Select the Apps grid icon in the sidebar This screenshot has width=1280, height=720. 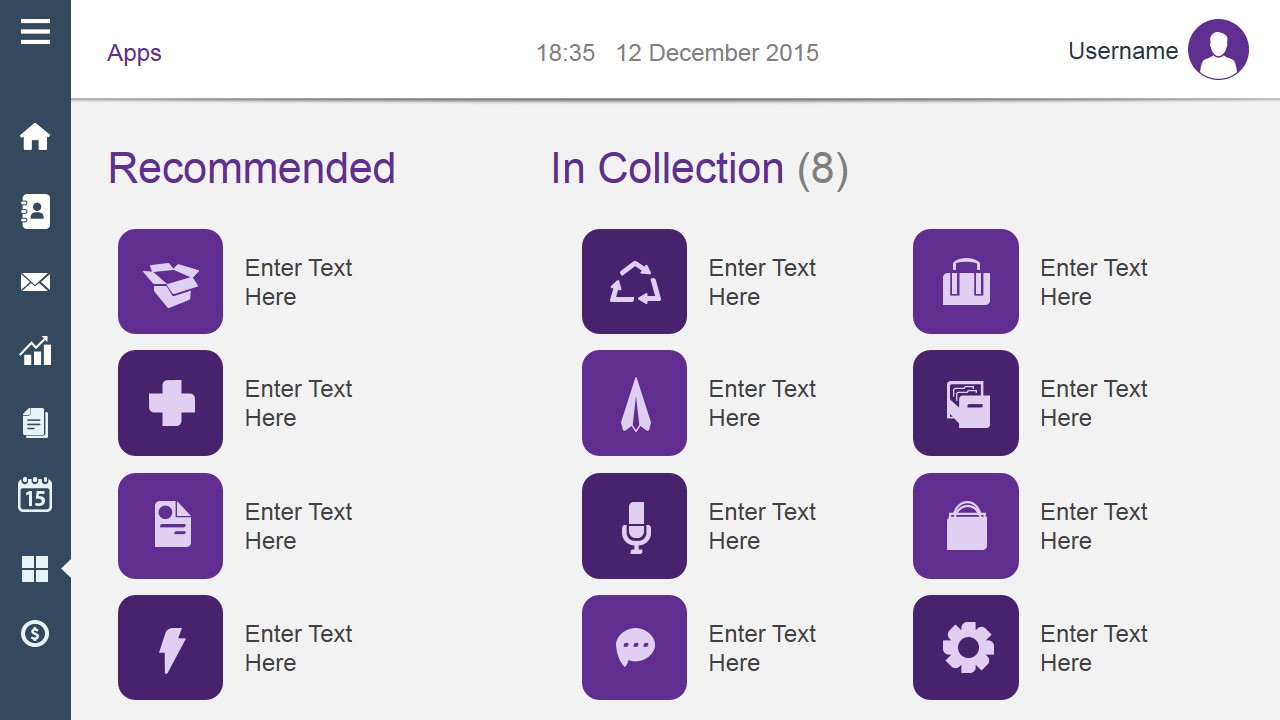pos(35,569)
